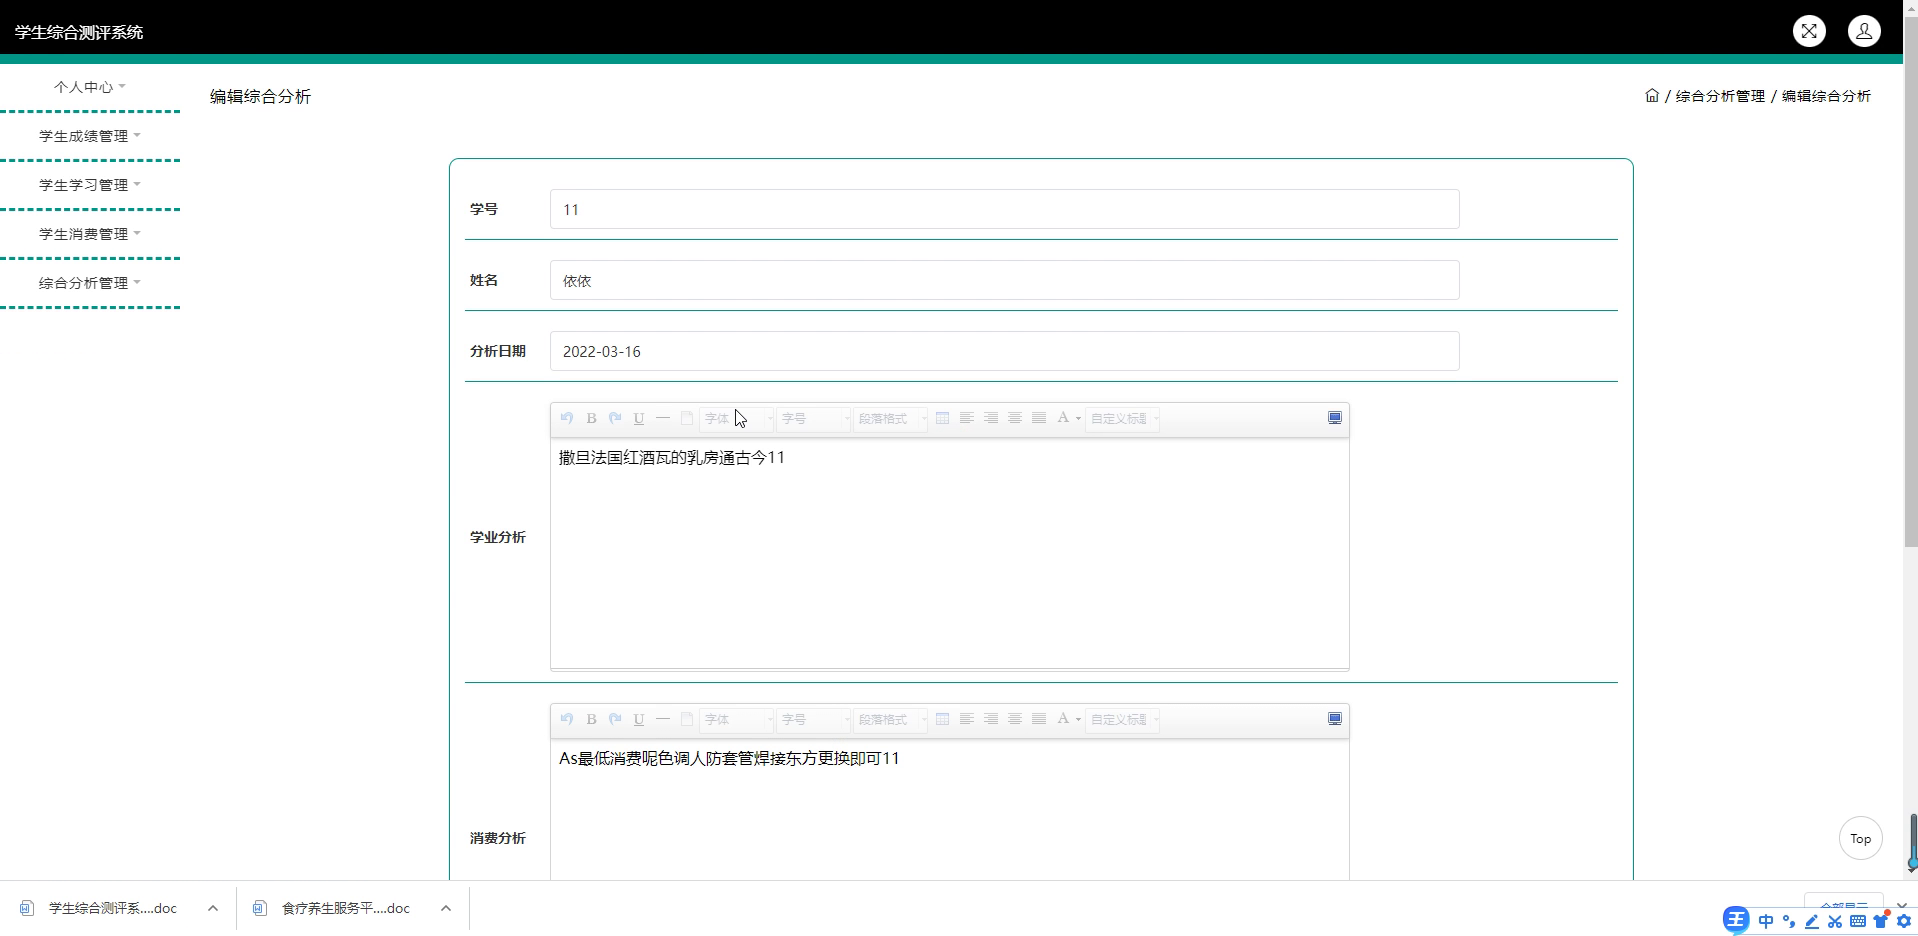This screenshot has height=936, width=1918.
Task: Click 学生综合测评系统 header title
Action: (79, 32)
